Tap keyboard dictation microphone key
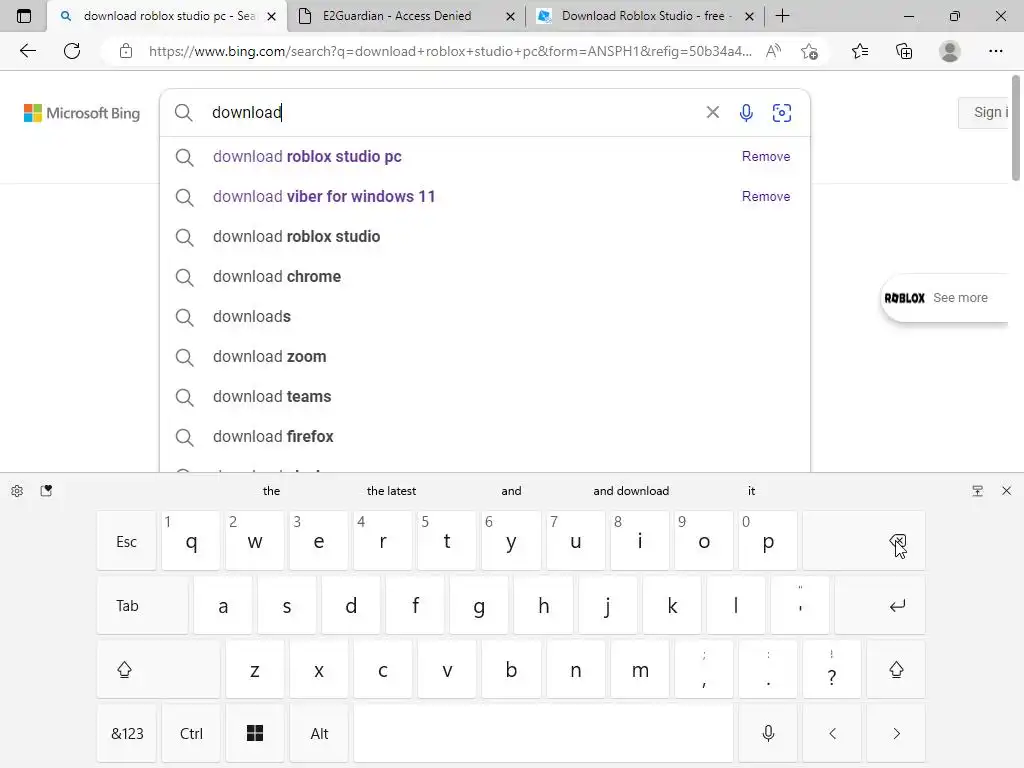The width and height of the screenshot is (1024, 768). pyautogui.click(x=768, y=733)
